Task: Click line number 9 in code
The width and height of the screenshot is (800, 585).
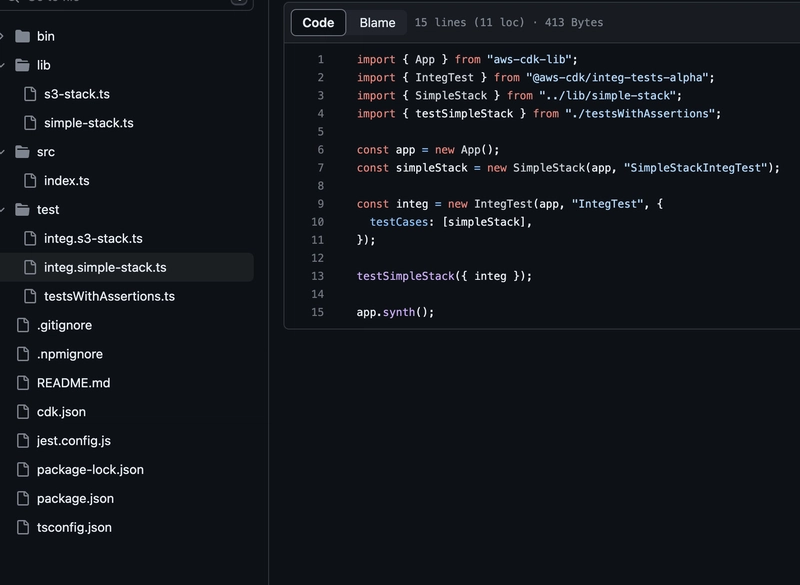Action: [x=320, y=204]
